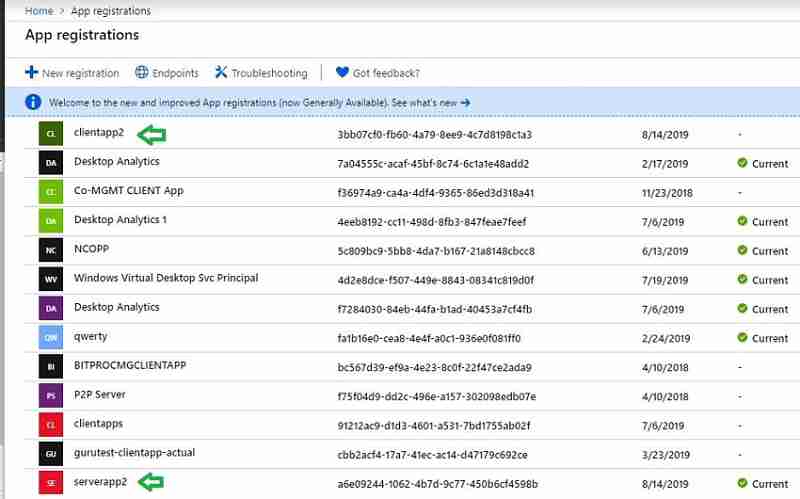Click the gurutest-clientapp-actual tile icon
Viewport: 800px width, 499px height.
pyautogui.click(x=51, y=454)
